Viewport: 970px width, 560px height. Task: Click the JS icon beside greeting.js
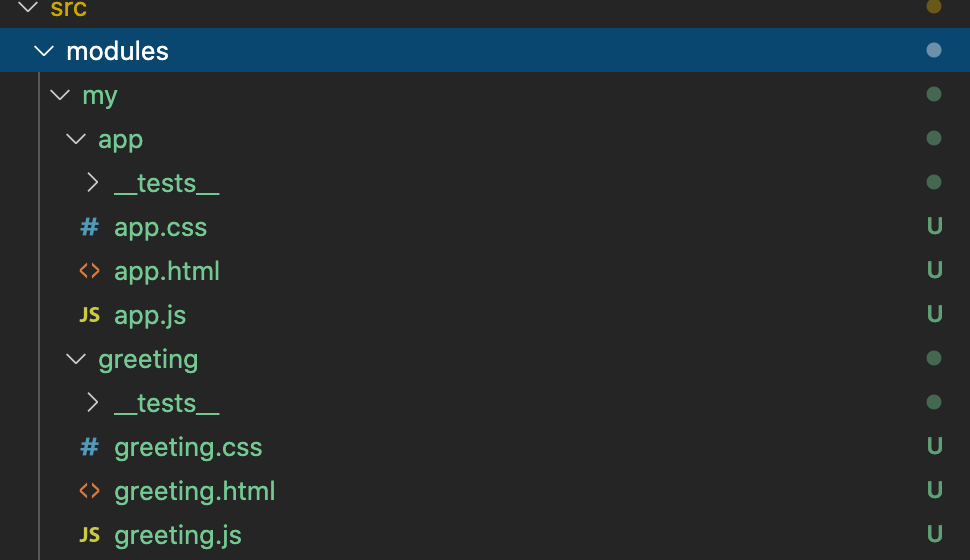[89, 535]
